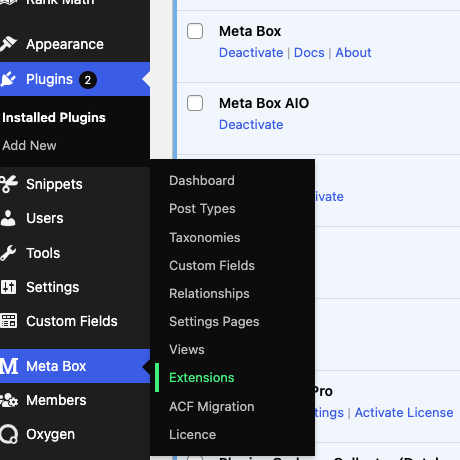Click the Members group icon
The image size is (460, 460).
pos(9,400)
